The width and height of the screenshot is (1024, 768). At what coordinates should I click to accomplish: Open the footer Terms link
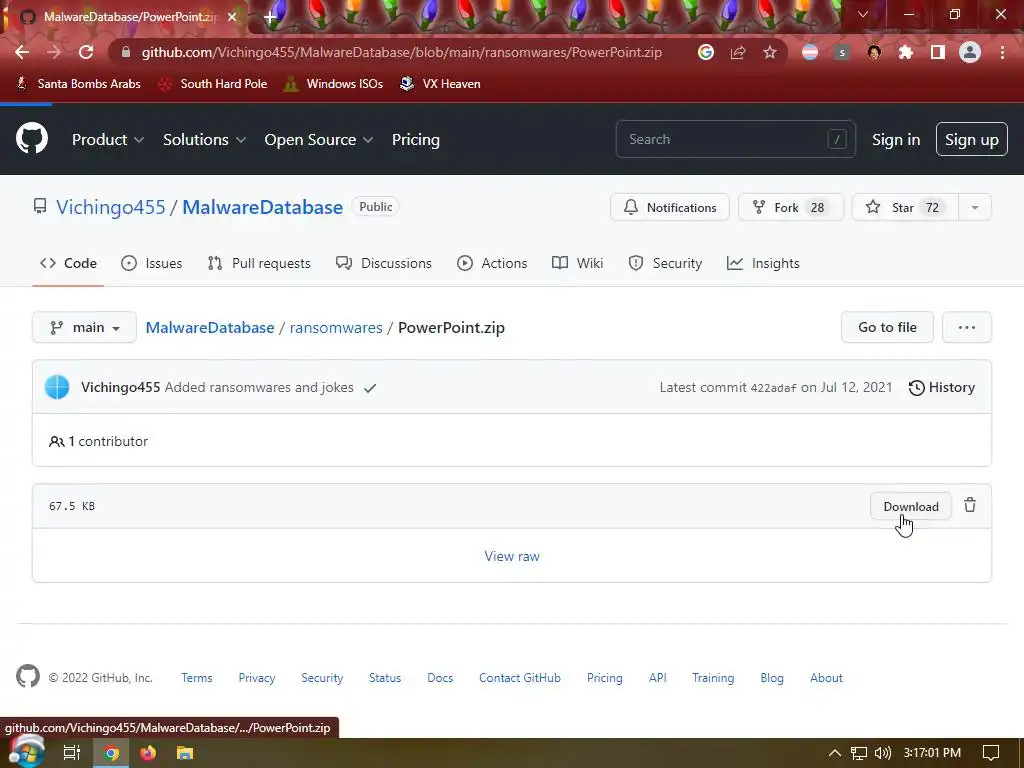coord(197,678)
